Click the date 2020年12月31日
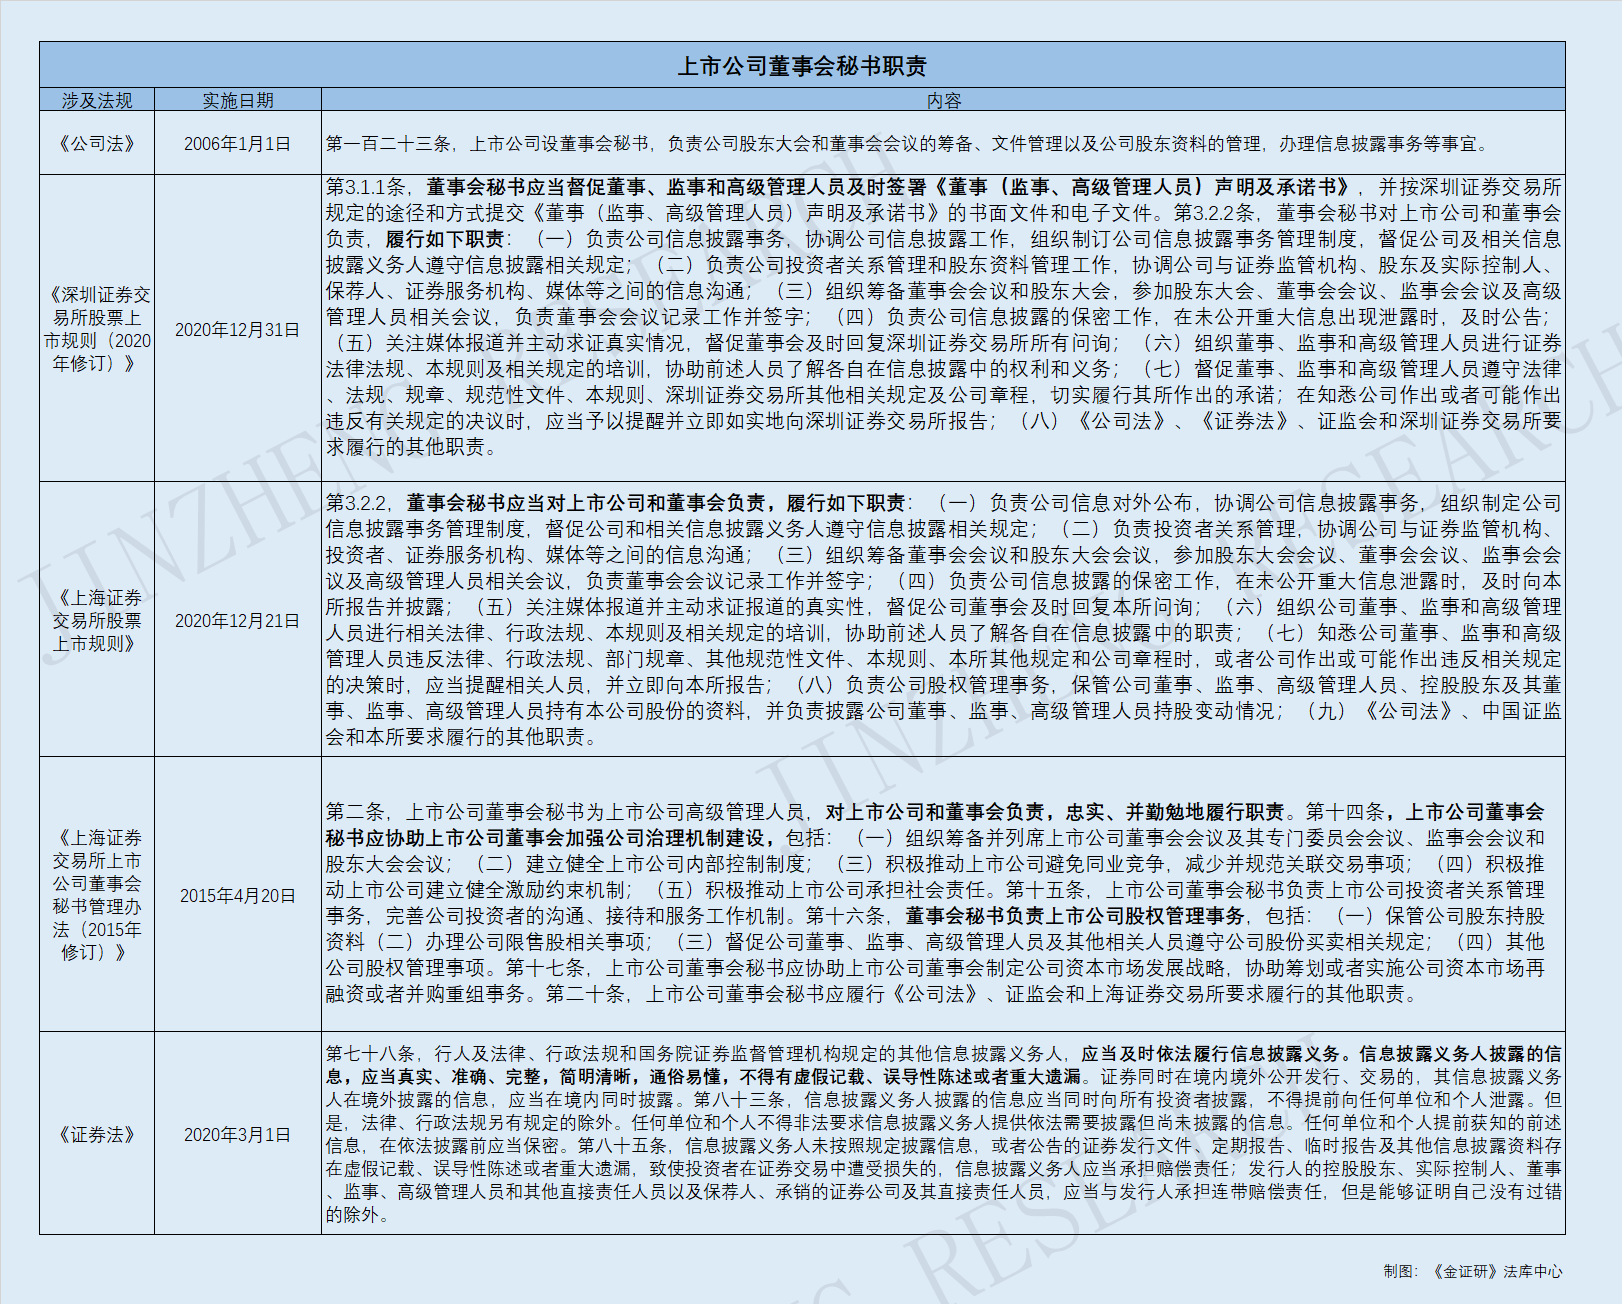This screenshot has width=1622, height=1304. [238, 329]
